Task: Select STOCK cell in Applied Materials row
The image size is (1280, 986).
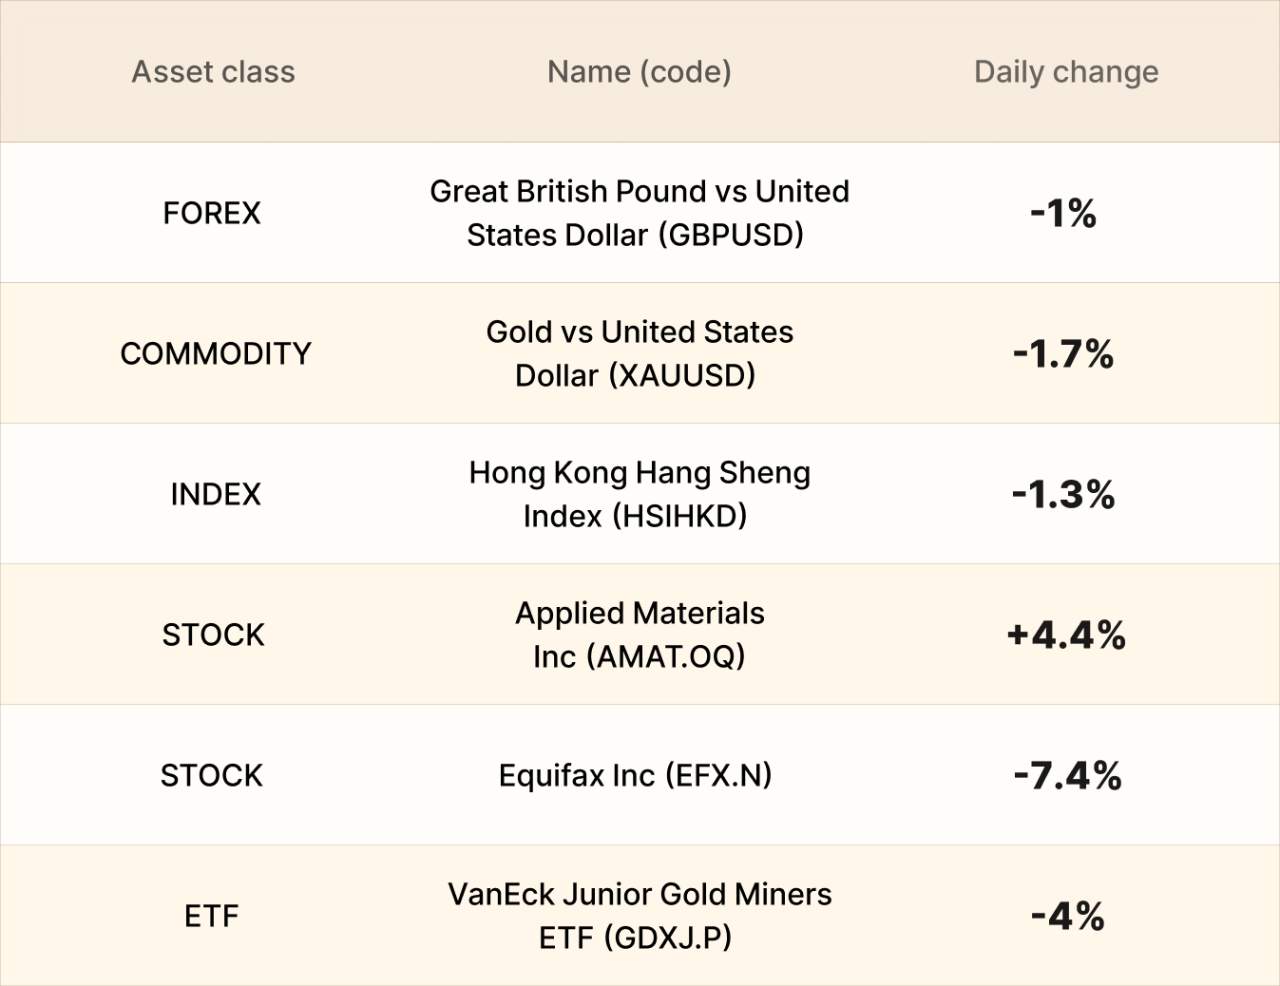Action: point(214,635)
